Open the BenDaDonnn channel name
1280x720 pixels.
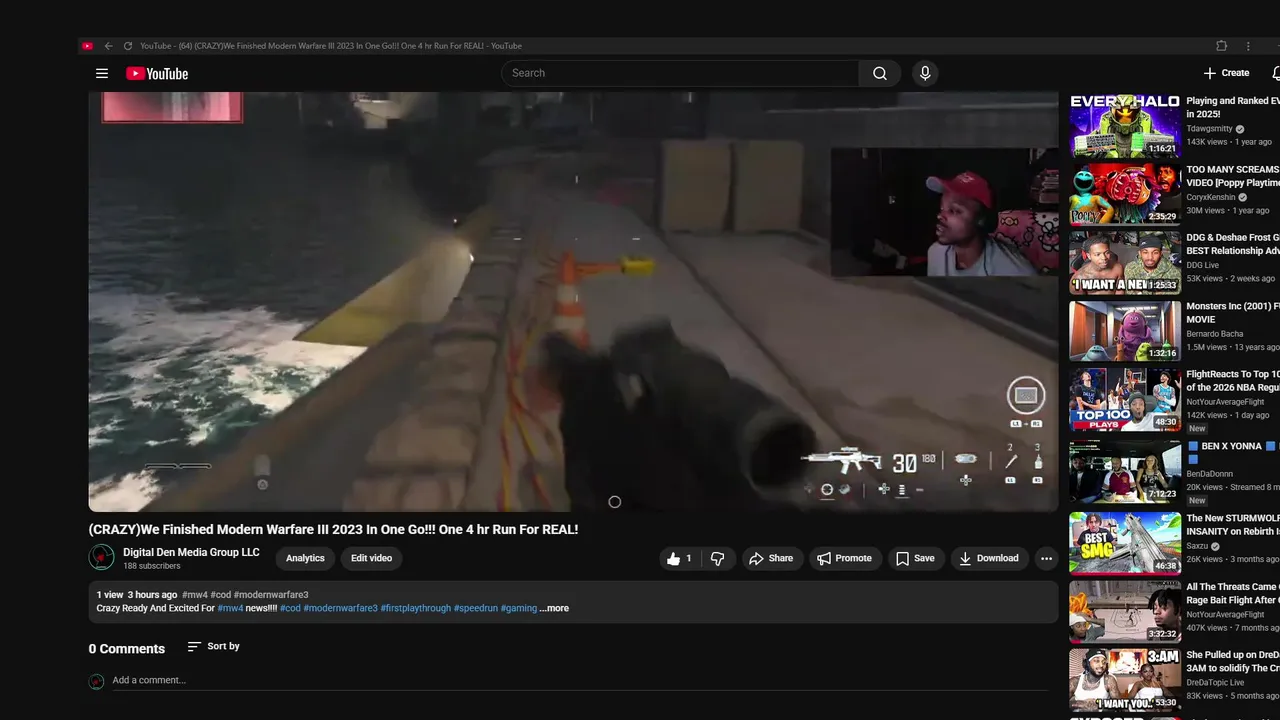[x=1211, y=474]
